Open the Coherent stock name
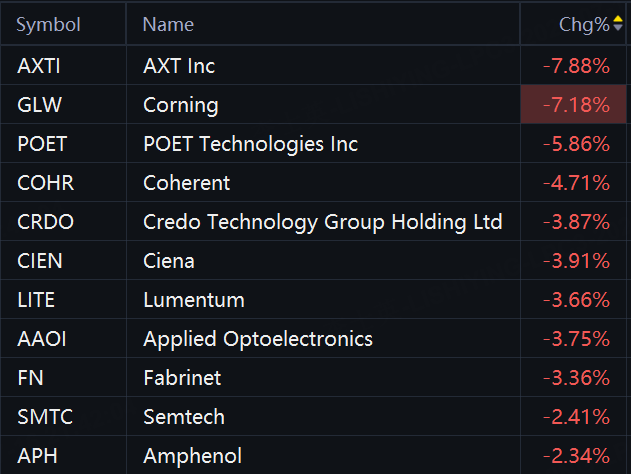 [x=186, y=183]
